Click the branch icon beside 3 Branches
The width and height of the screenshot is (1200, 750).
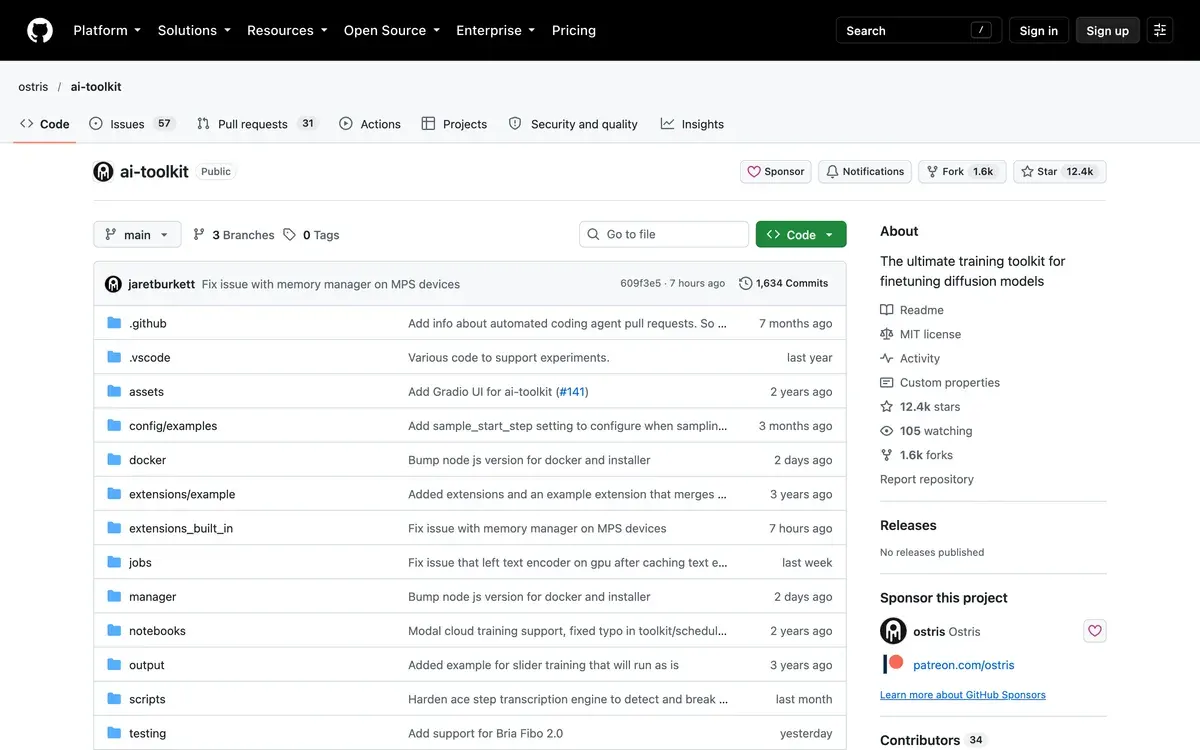click(199, 235)
